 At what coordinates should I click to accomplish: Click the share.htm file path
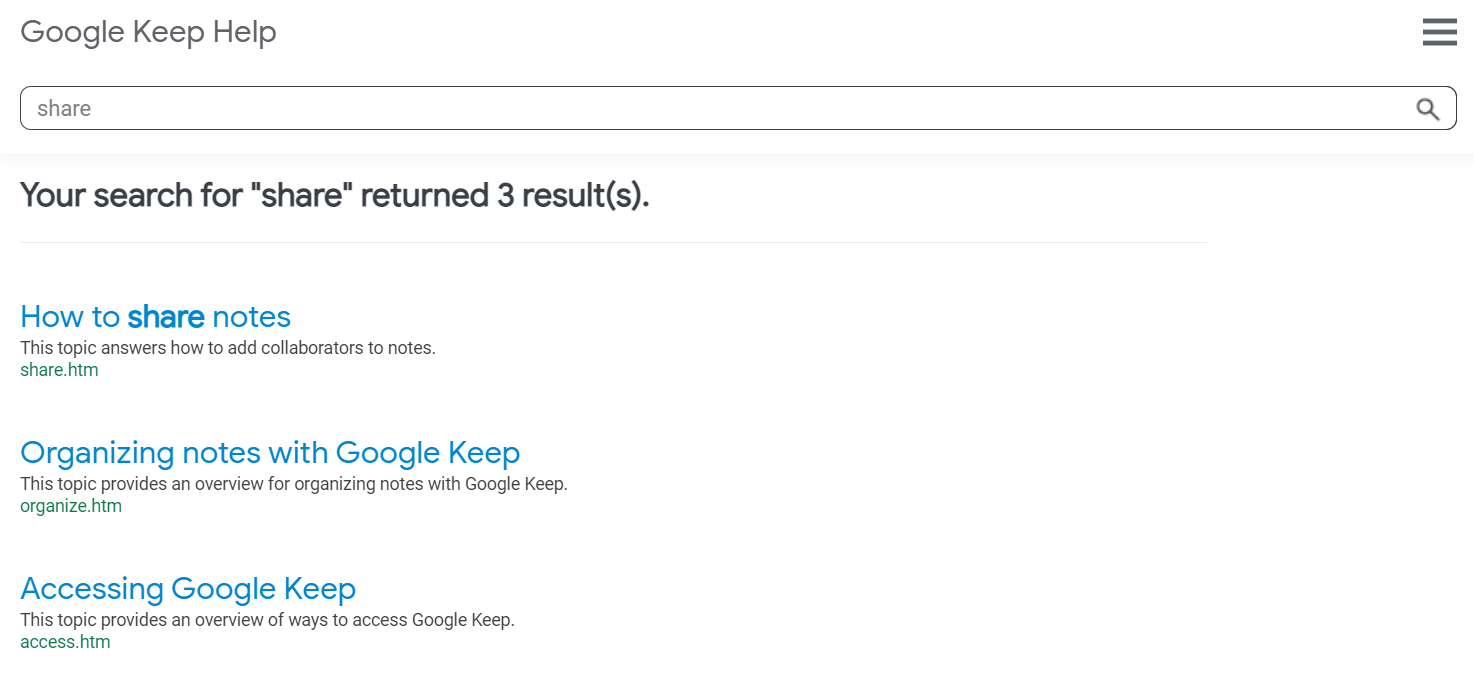pyautogui.click(x=59, y=370)
